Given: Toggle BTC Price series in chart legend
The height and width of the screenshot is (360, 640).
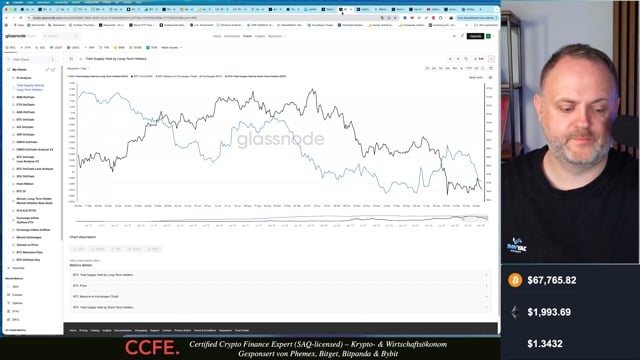Looking at the screenshot, I should tap(142, 76).
